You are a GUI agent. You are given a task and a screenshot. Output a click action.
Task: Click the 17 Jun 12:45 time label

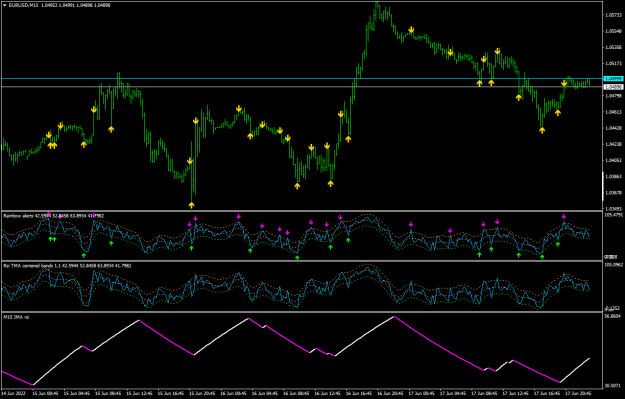(x=516, y=393)
